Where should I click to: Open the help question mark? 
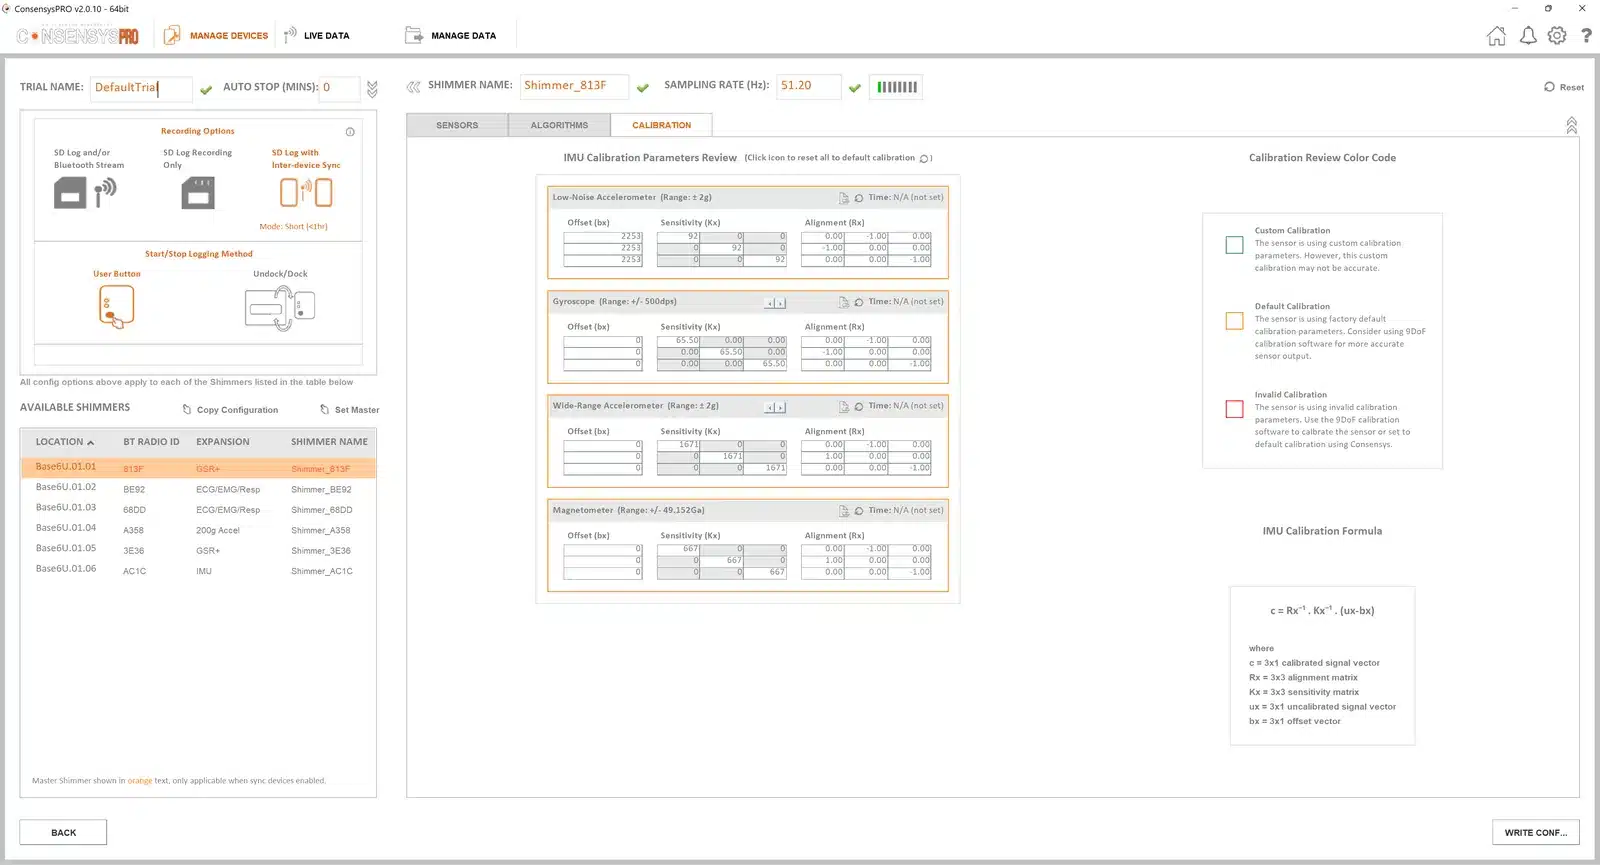coord(1586,36)
